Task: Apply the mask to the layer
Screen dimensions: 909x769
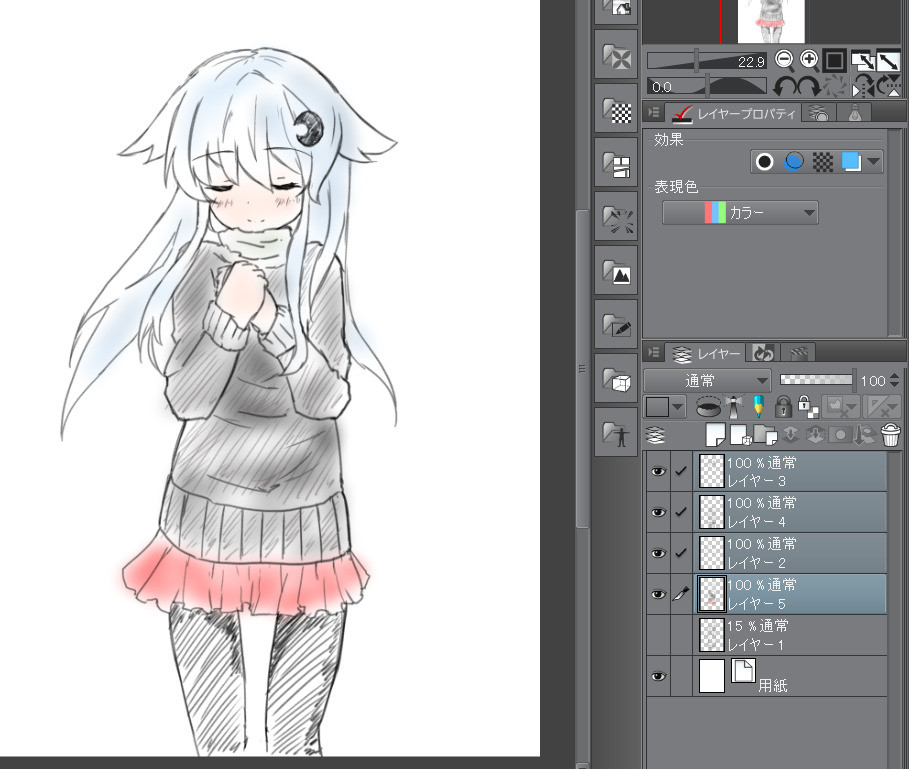Action: [x=865, y=435]
